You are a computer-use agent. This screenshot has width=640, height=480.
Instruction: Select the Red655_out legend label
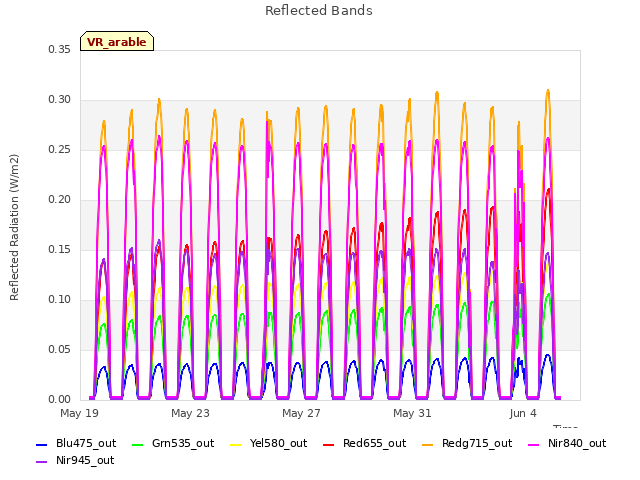[374, 444]
